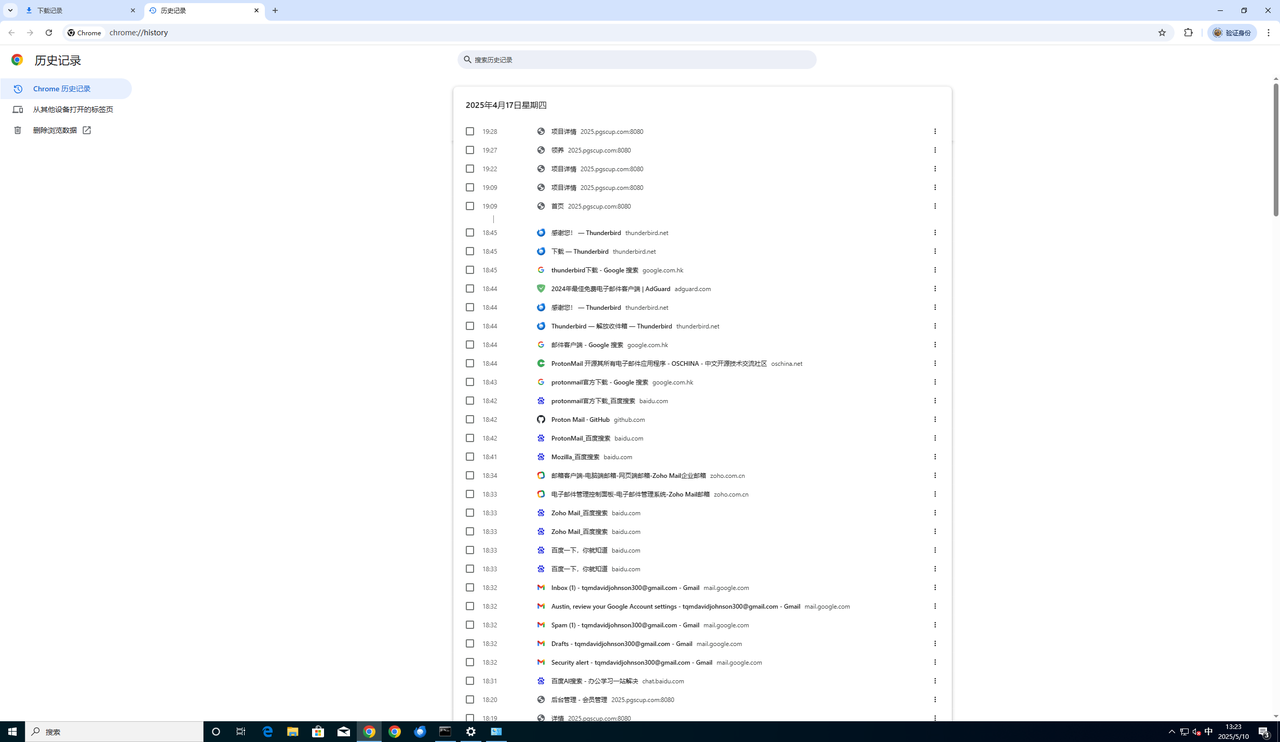Click the Chrome logo beside 历史记录 heading

[17, 60]
